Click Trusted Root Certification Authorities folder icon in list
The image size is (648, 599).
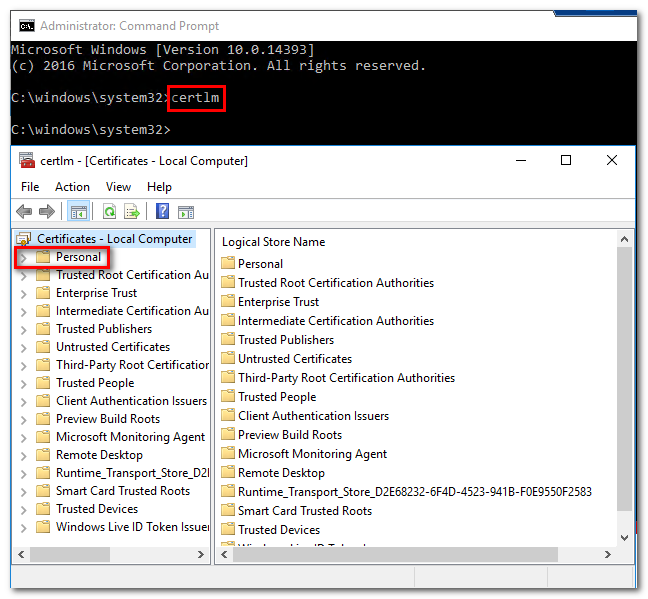click(x=228, y=282)
